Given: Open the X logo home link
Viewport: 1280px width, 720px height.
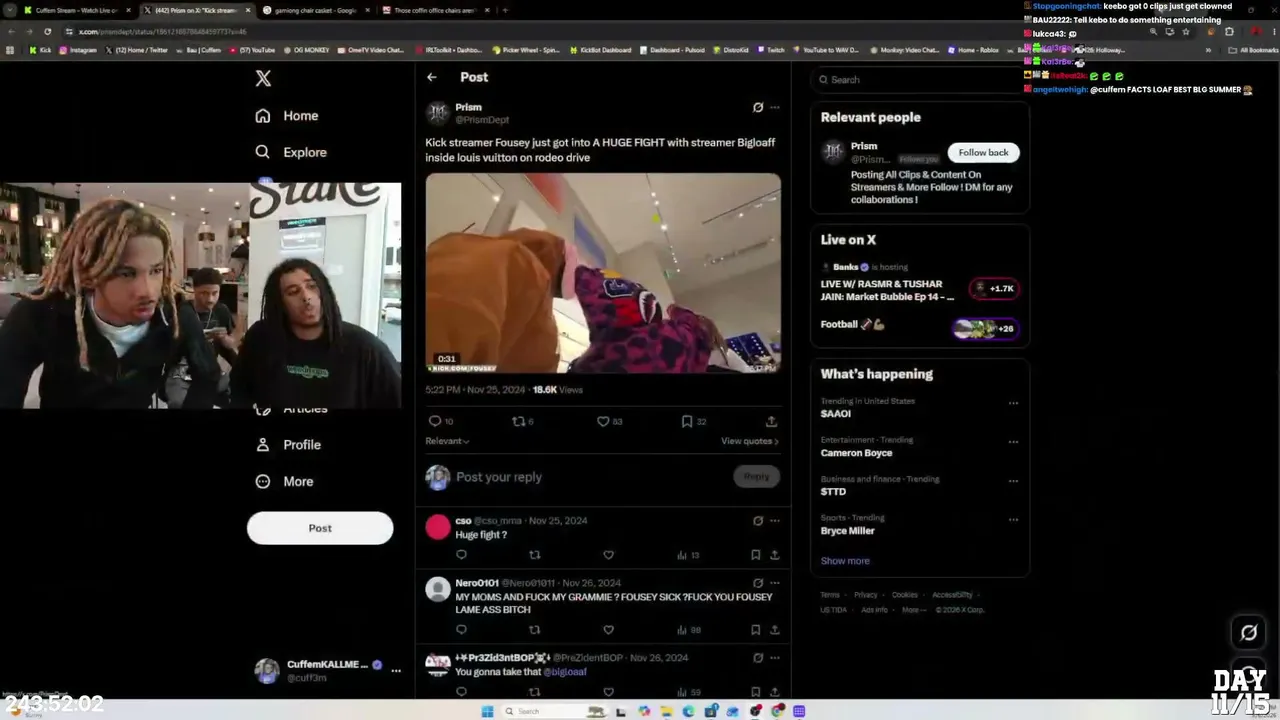Looking at the screenshot, I should pos(263,78).
